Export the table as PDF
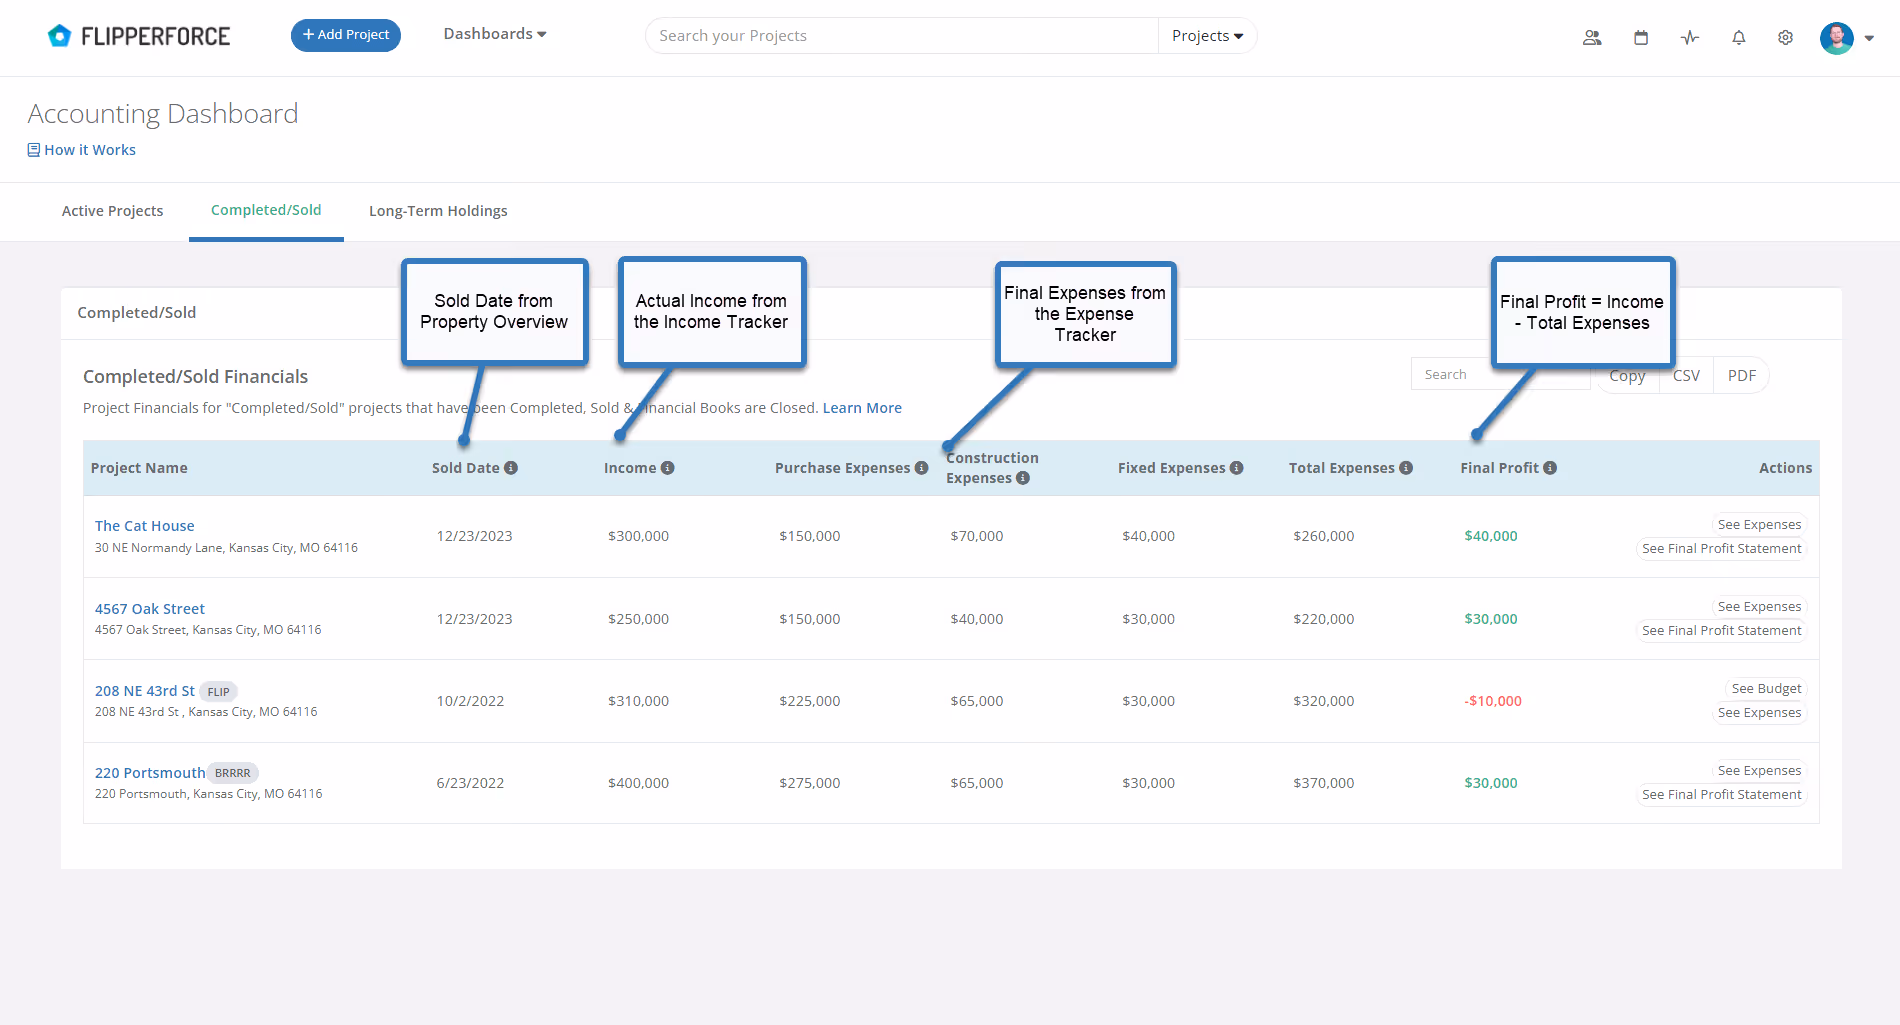The height and width of the screenshot is (1025, 1900). coord(1741,376)
